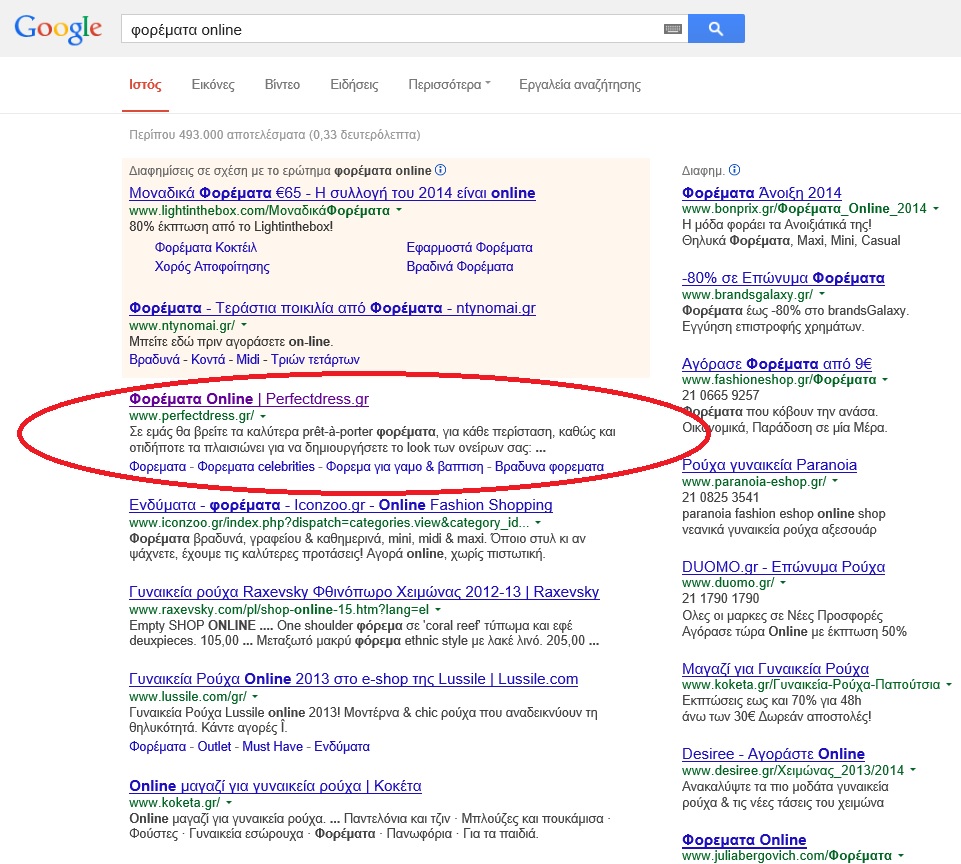Expand the Περισσότερα menu
961x864 pixels.
point(449,85)
